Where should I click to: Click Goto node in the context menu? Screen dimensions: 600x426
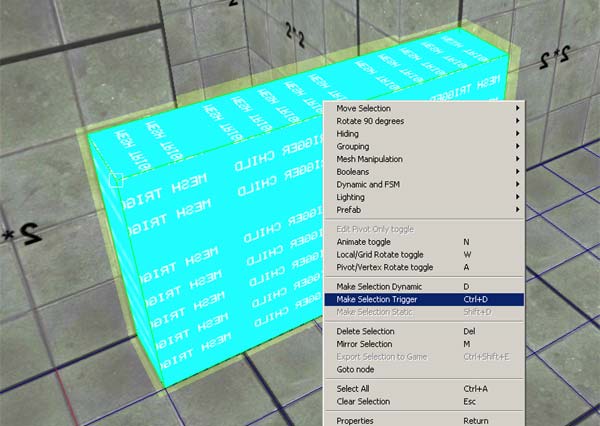[x=355, y=369]
